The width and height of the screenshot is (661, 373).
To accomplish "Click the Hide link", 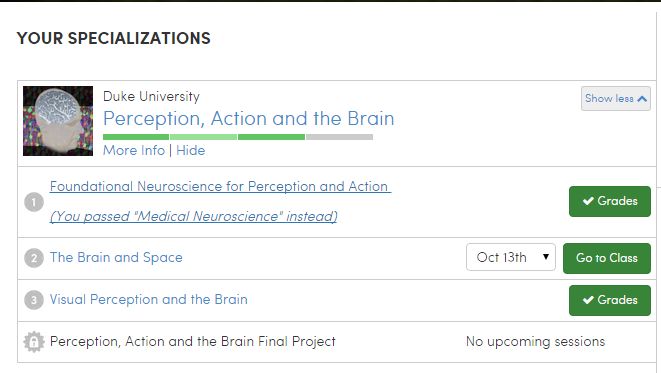I will click(191, 150).
